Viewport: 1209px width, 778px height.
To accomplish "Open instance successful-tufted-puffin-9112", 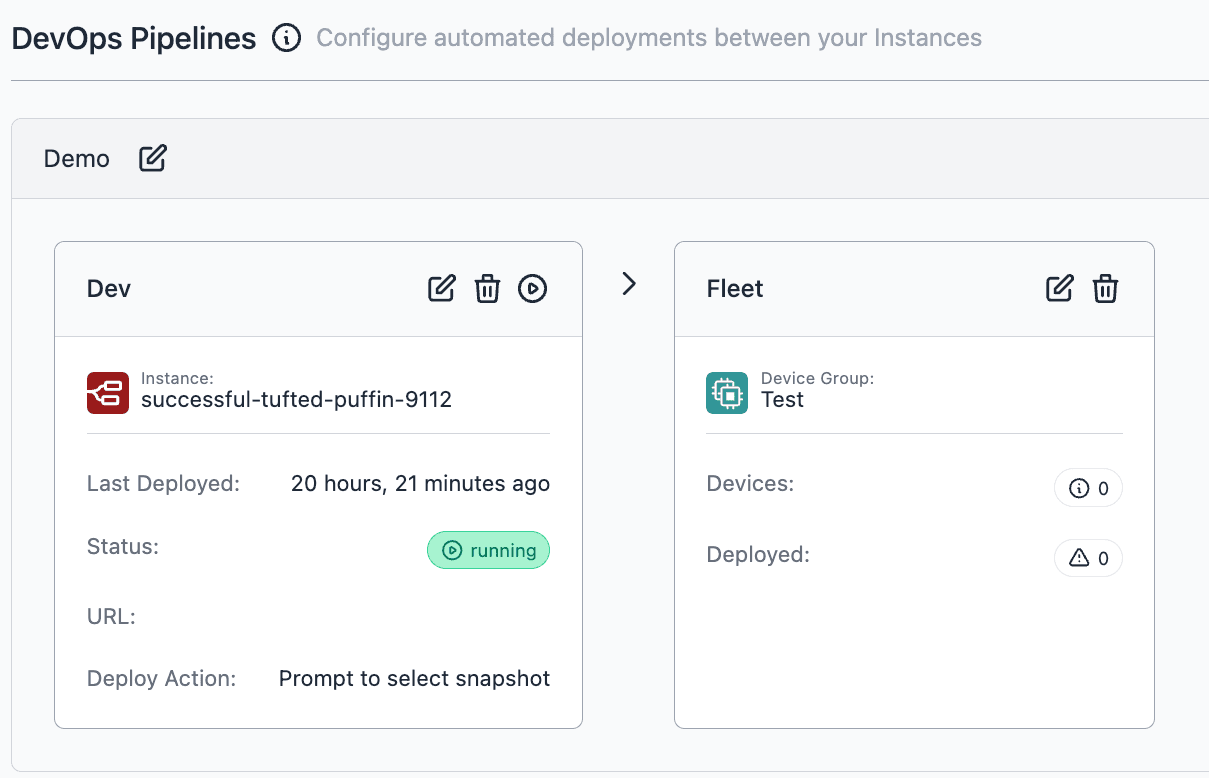I will [296, 400].
